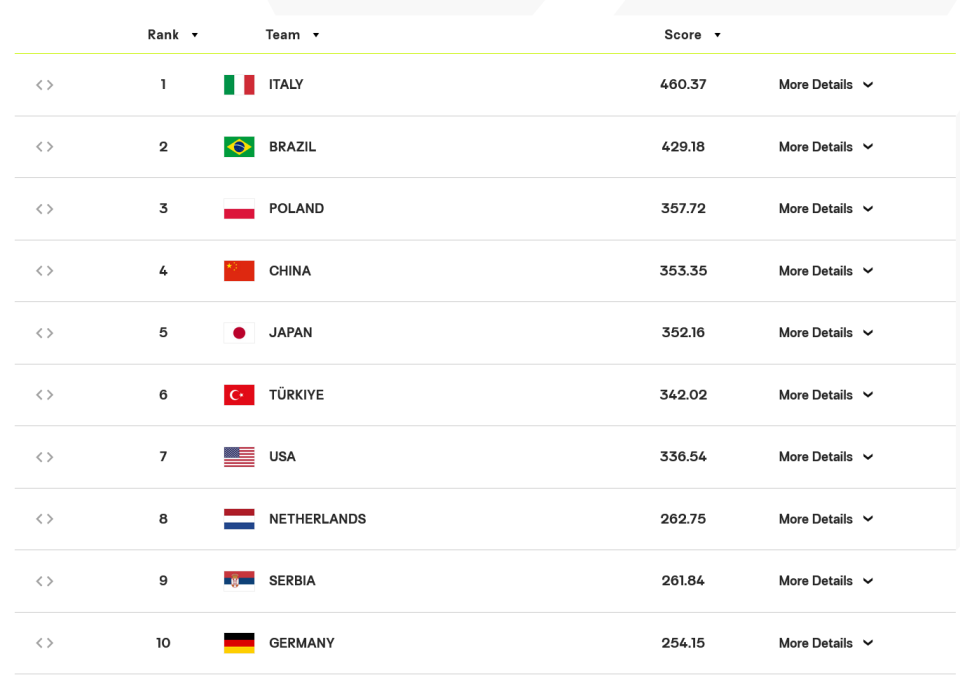This screenshot has width=960, height=675.
Task: Expand More Details for Netherlands
Action: (x=825, y=519)
